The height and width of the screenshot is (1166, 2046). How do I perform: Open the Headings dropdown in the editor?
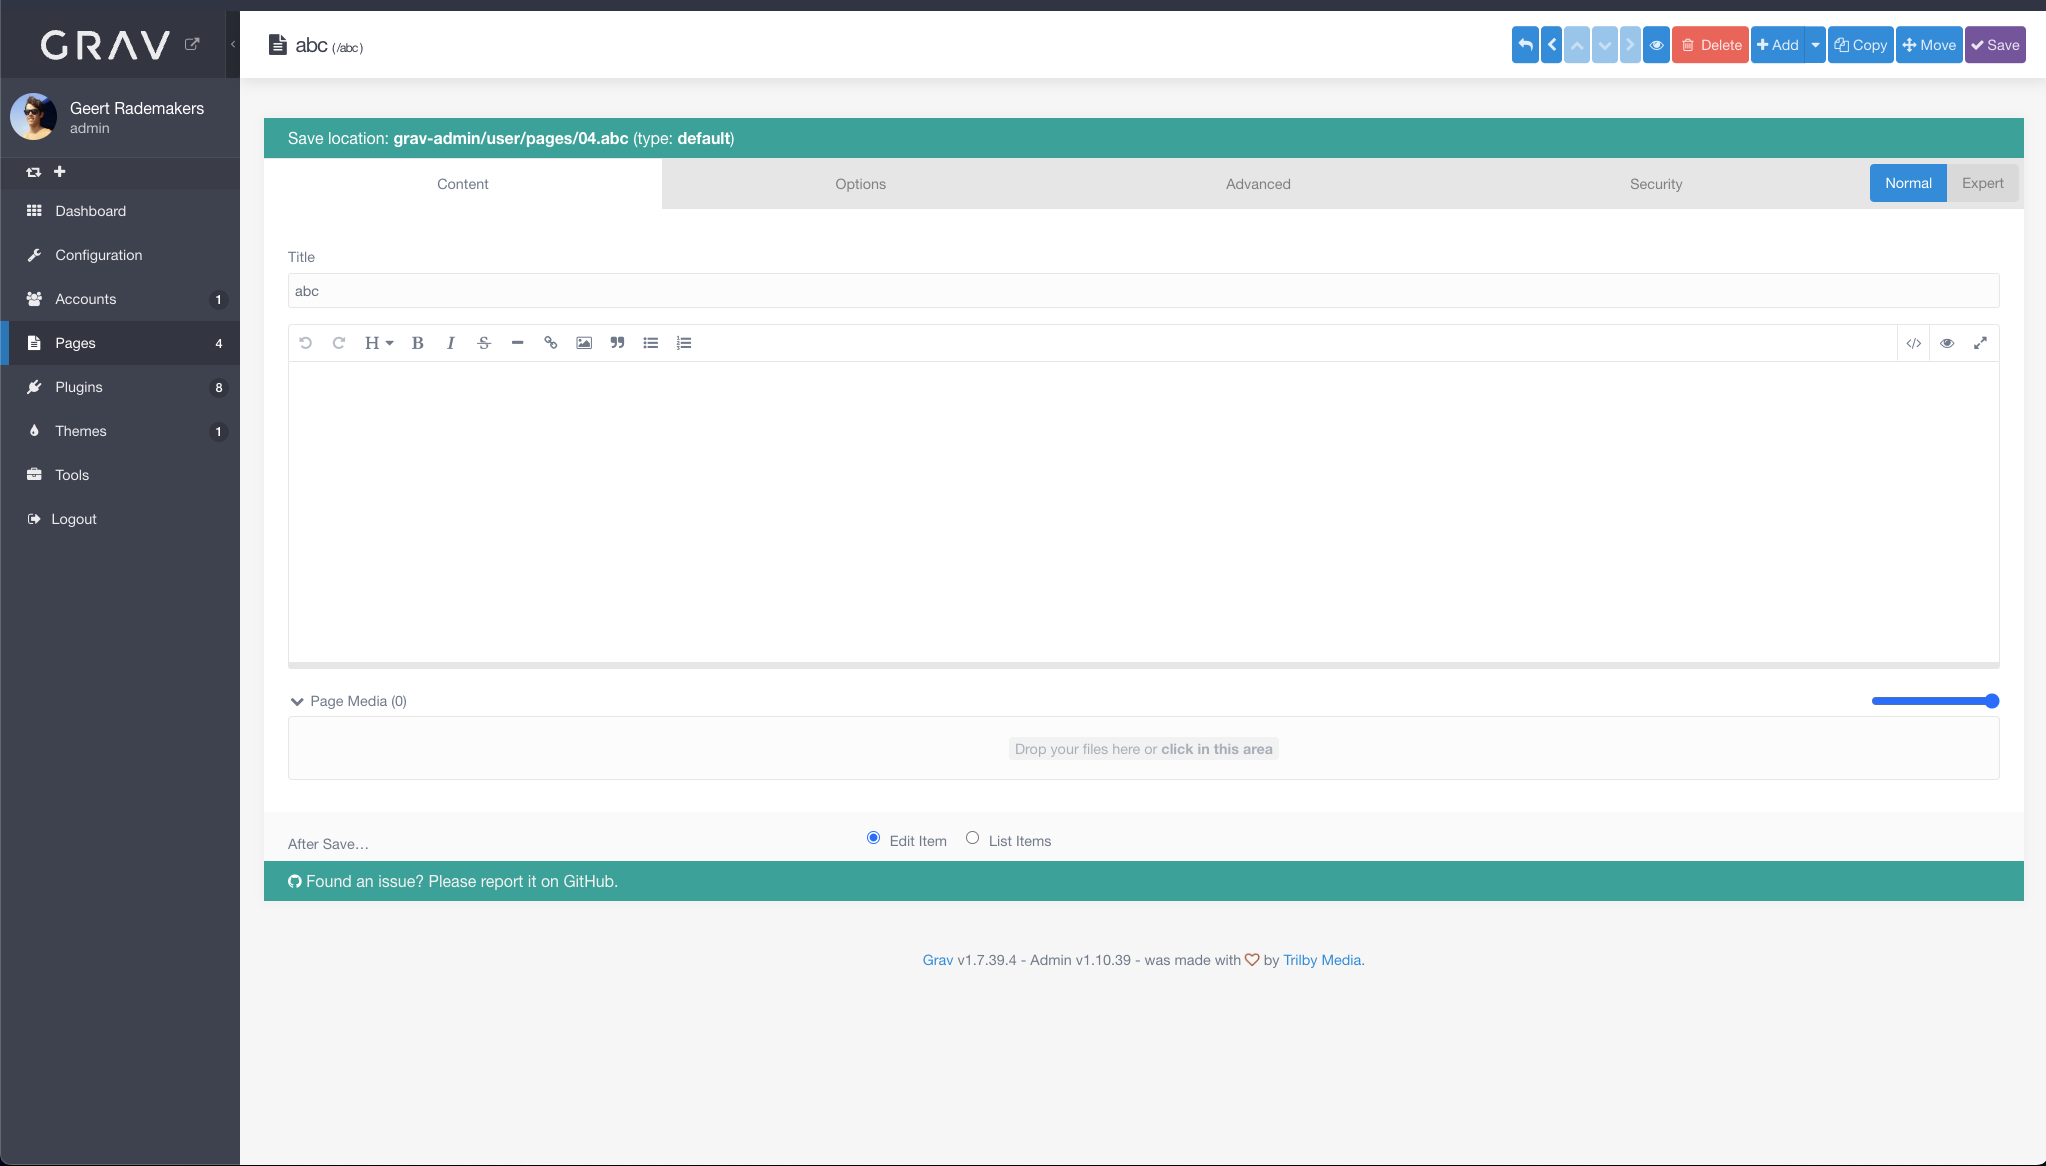click(x=378, y=343)
